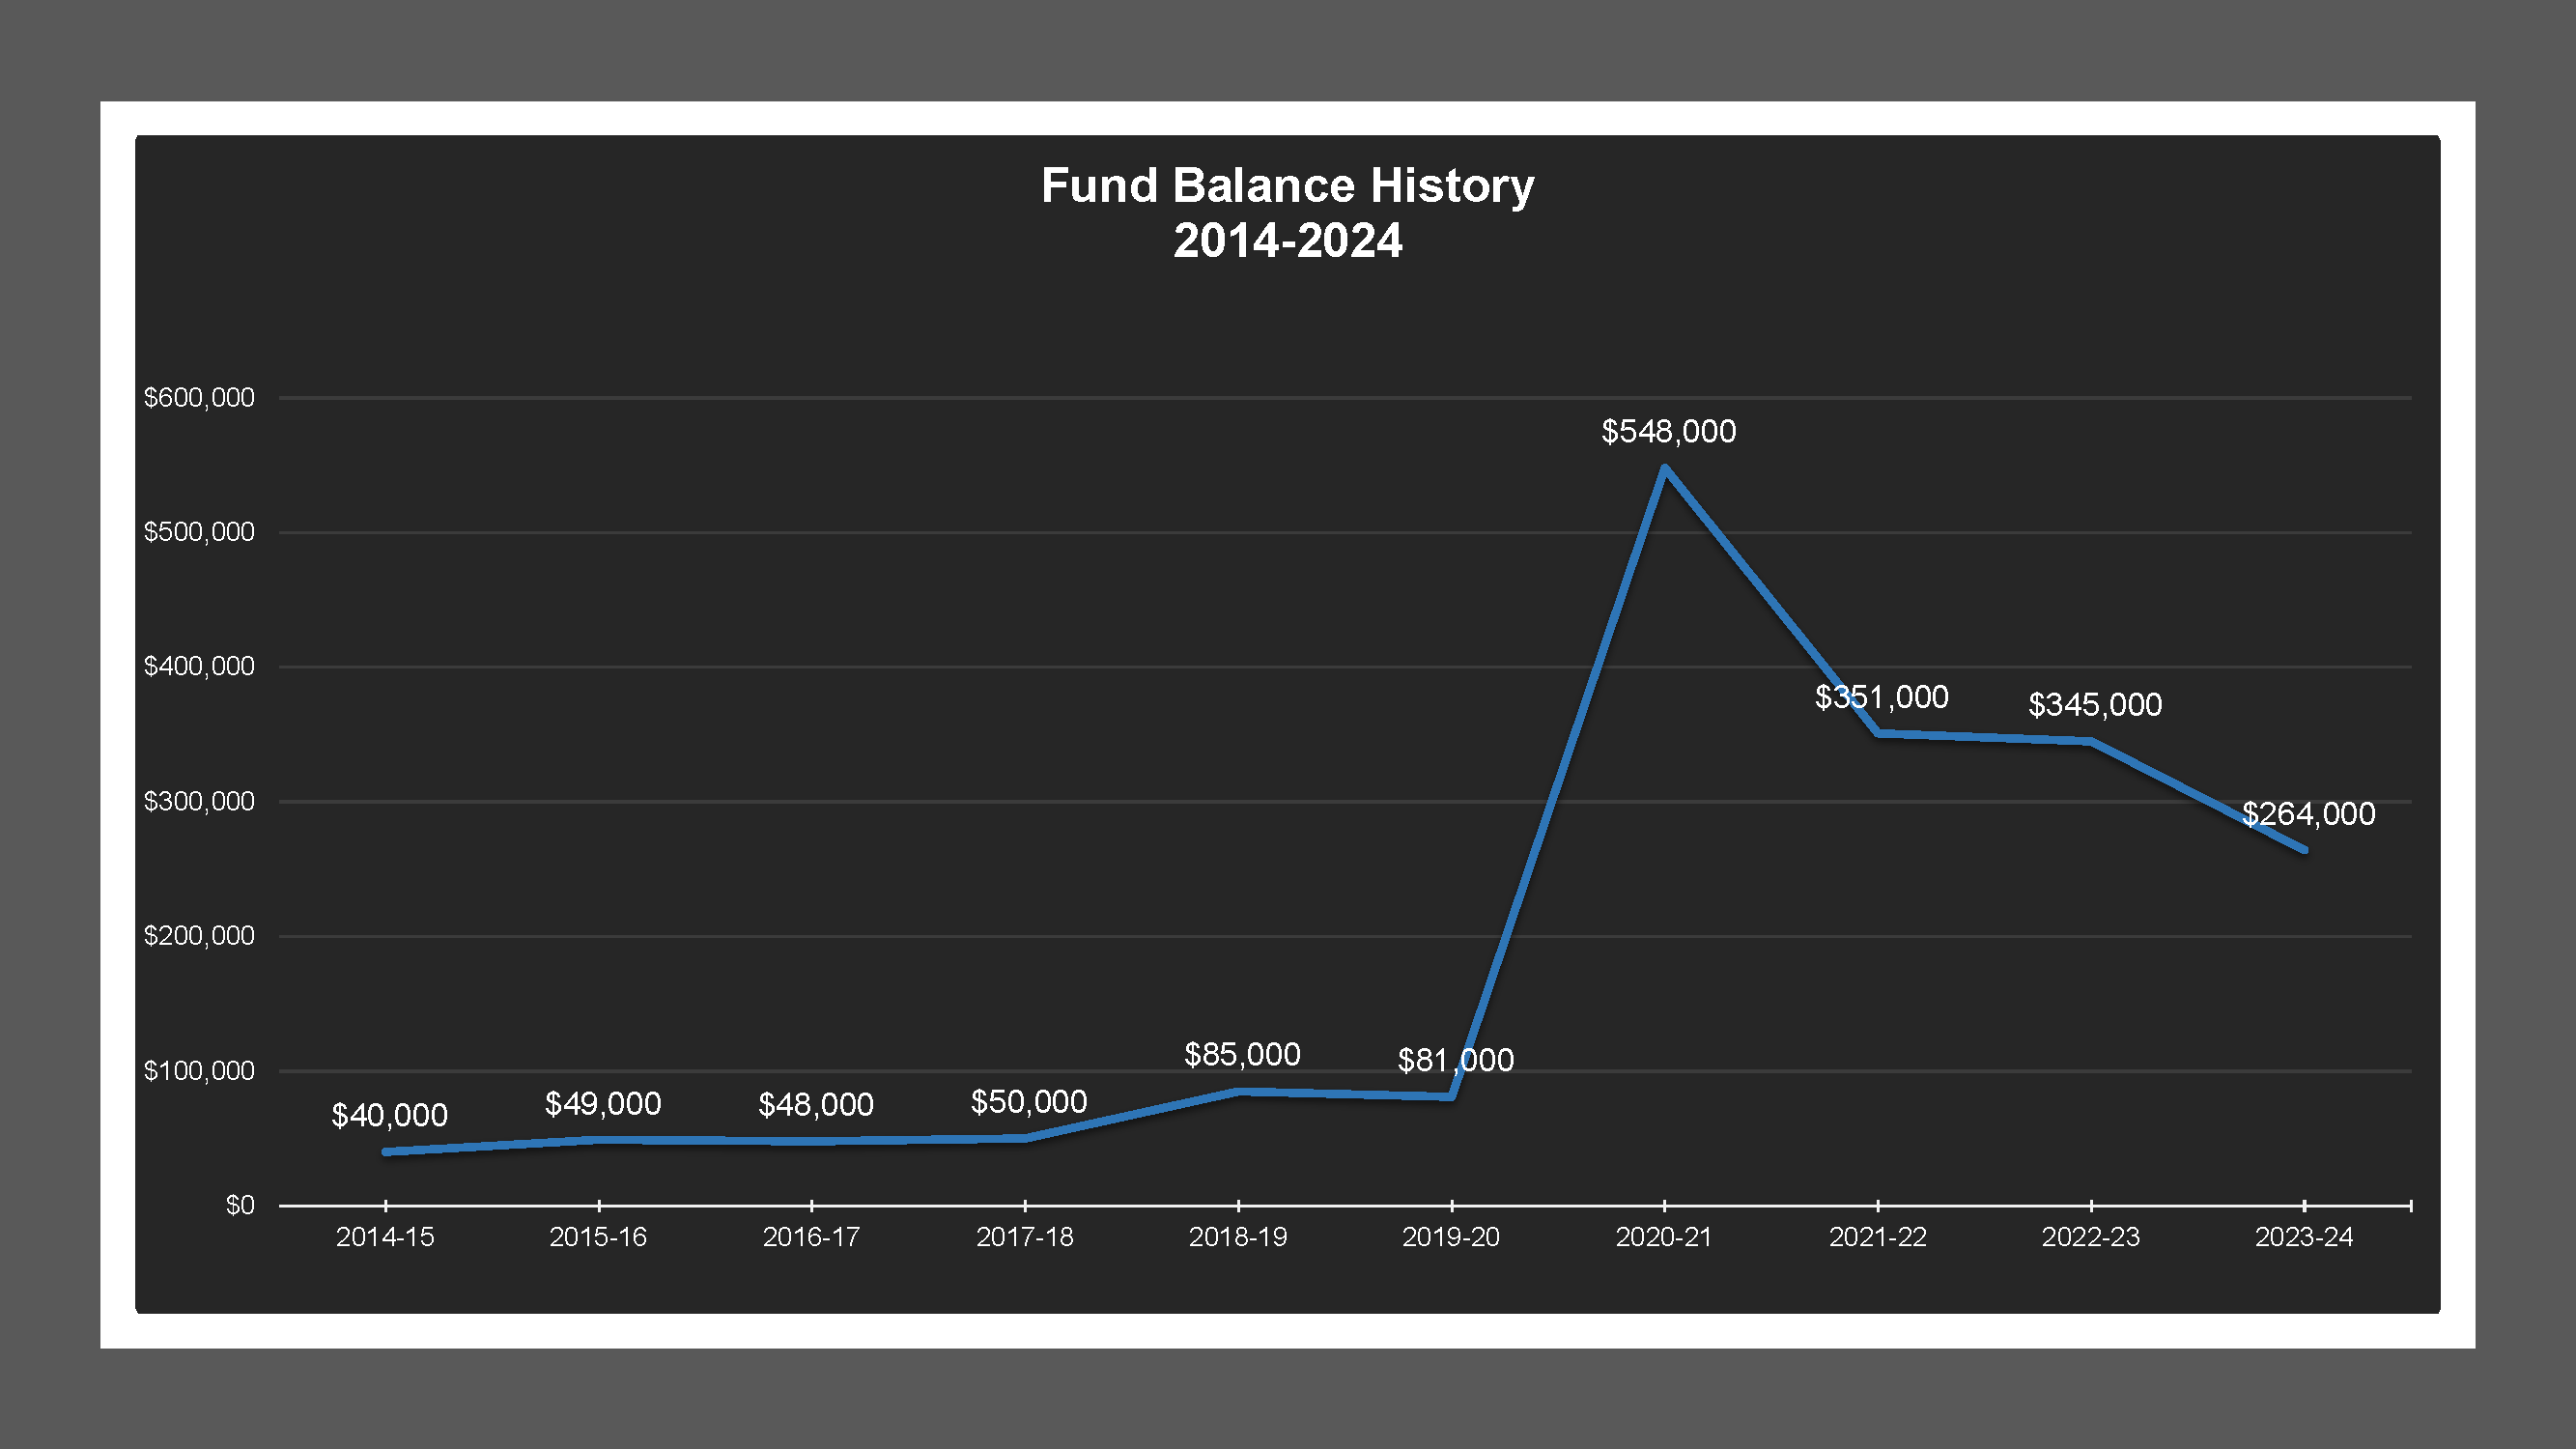Select the $48,000 data label
The image size is (2576, 1449).
click(x=816, y=1105)
